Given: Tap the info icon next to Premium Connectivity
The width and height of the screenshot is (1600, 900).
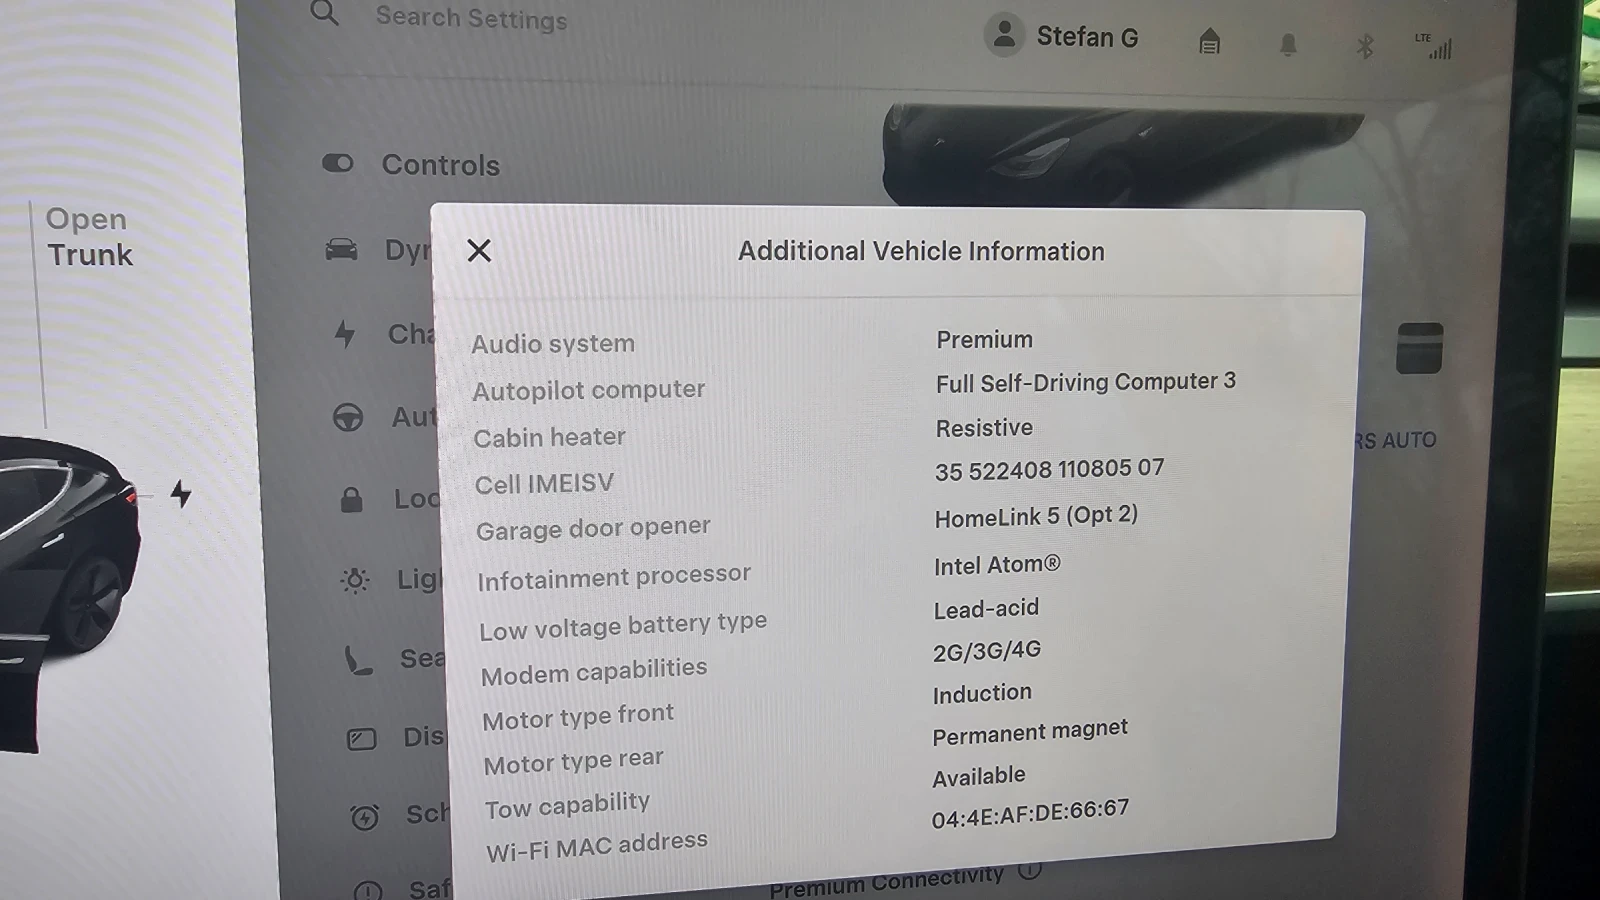Looking at the screenshot, I should pos(1031,870).
